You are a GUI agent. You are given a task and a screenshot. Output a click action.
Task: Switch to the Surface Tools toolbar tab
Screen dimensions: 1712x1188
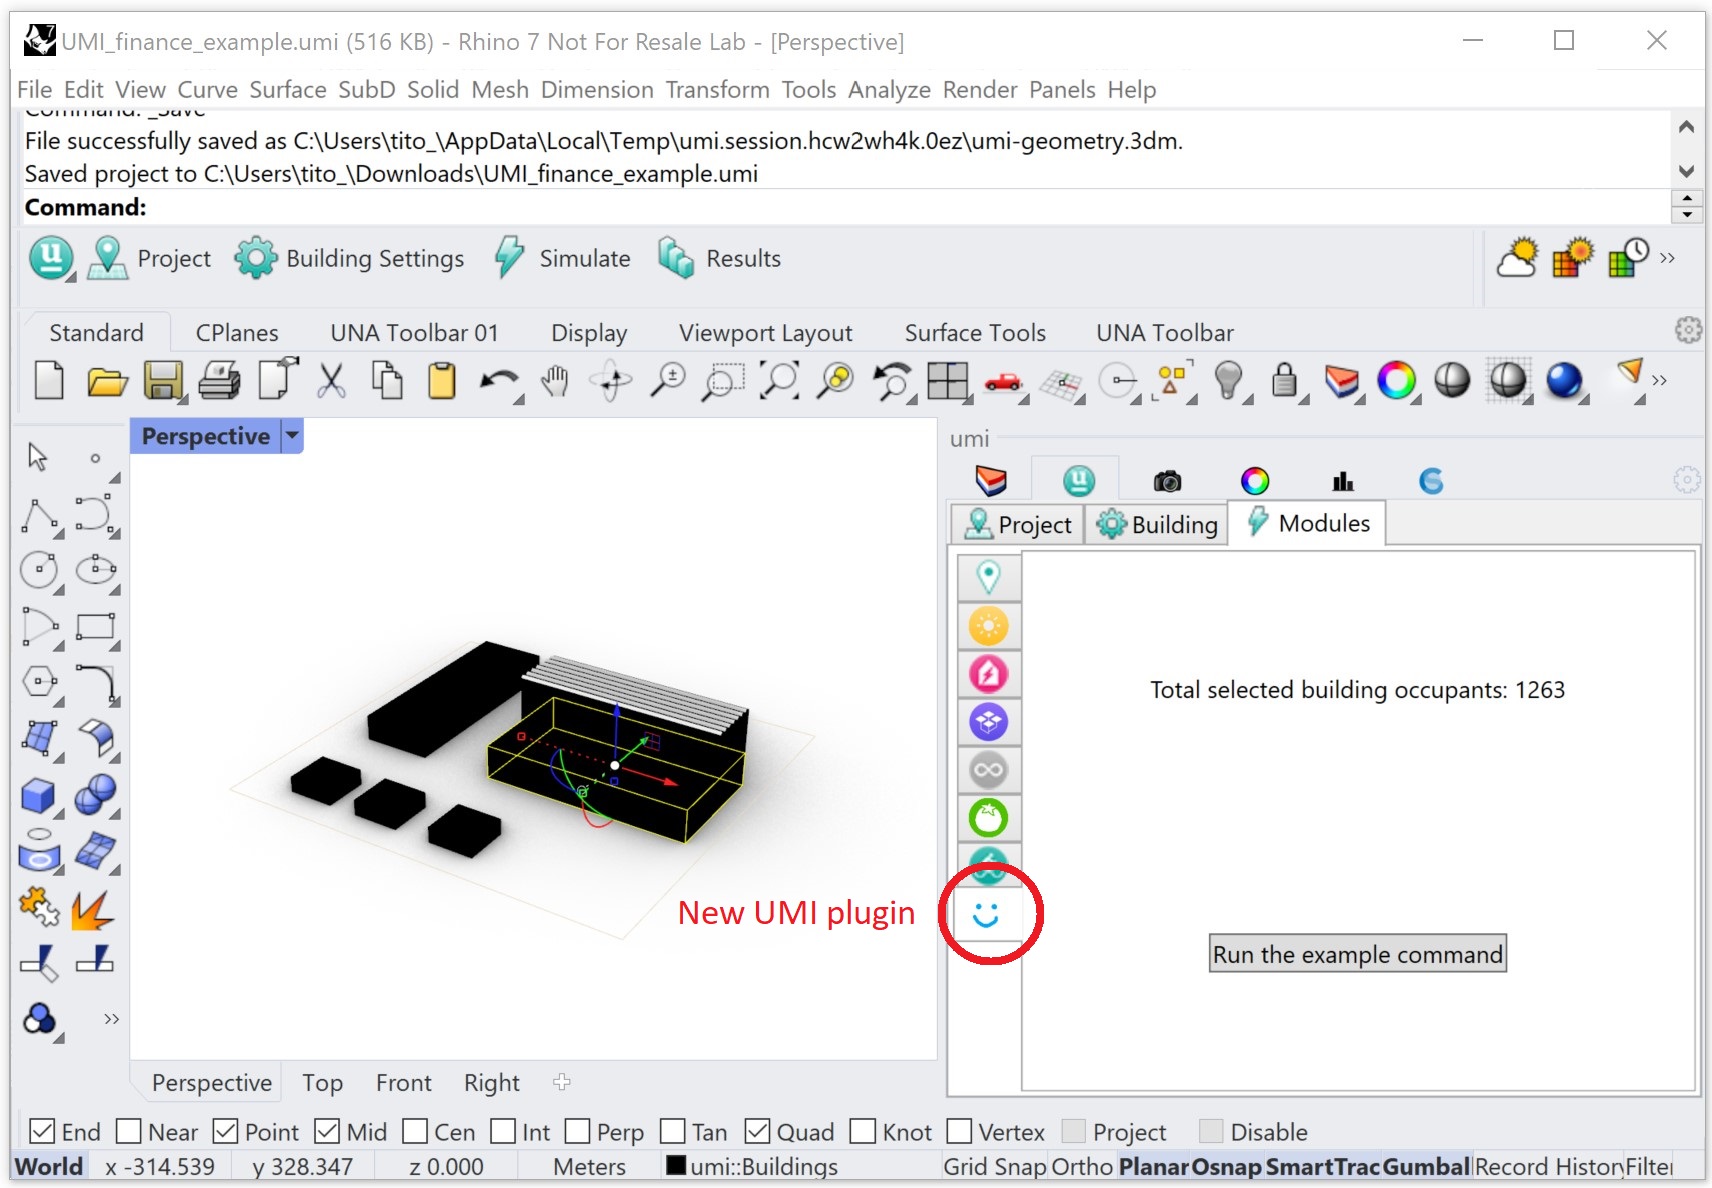coord(974,333)
